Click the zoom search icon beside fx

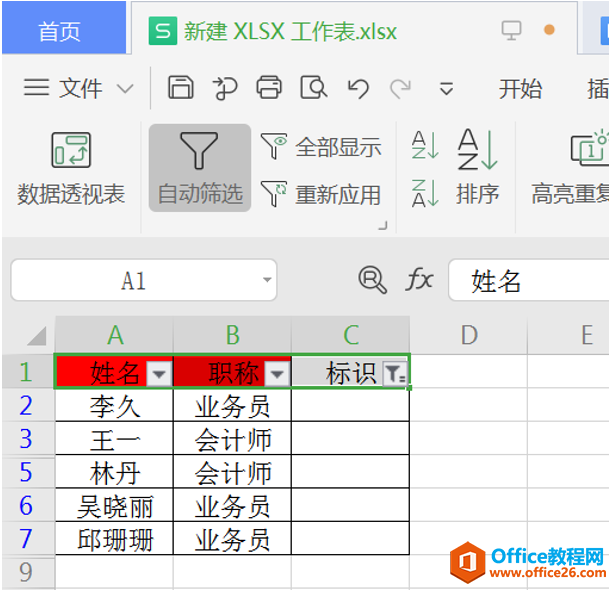pos(373,280)
